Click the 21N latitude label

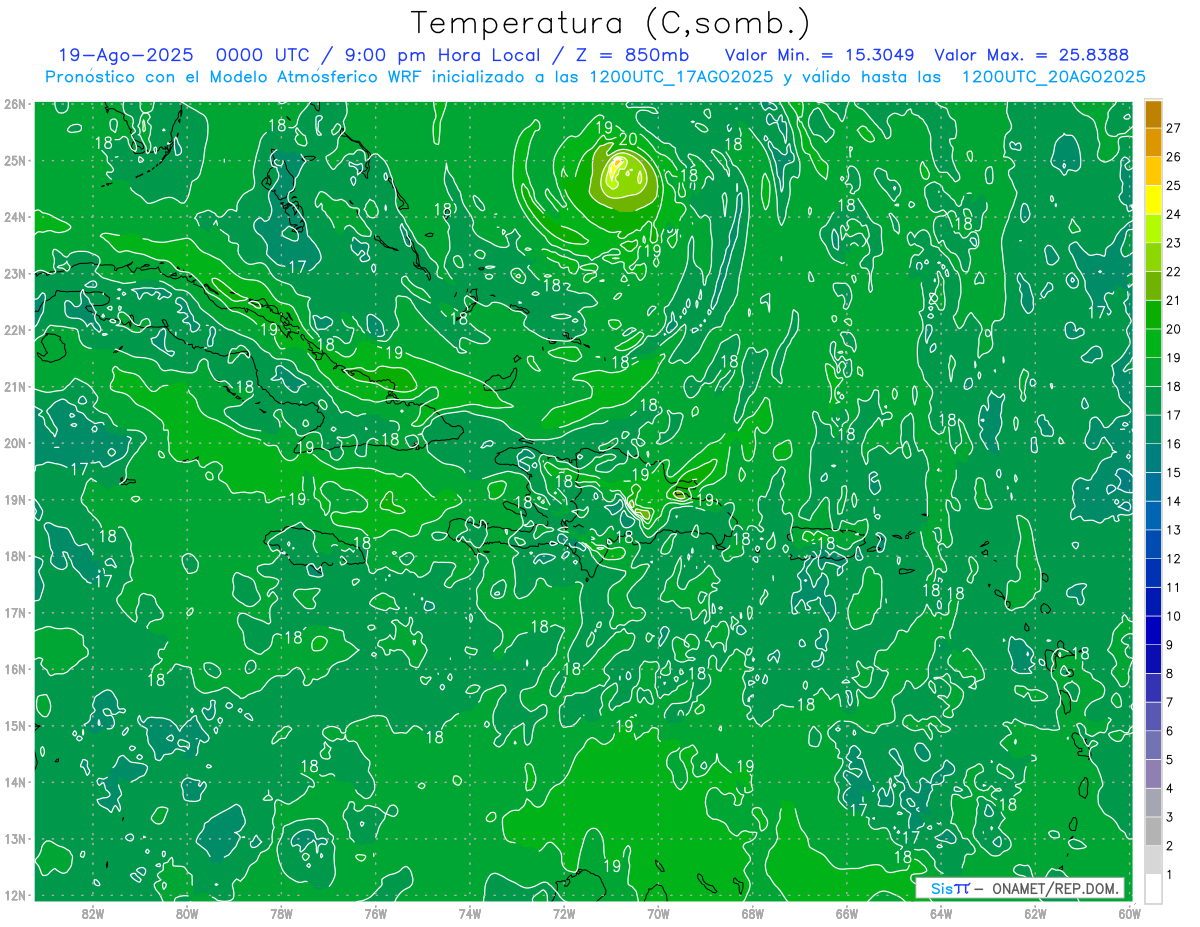(15, 387)
